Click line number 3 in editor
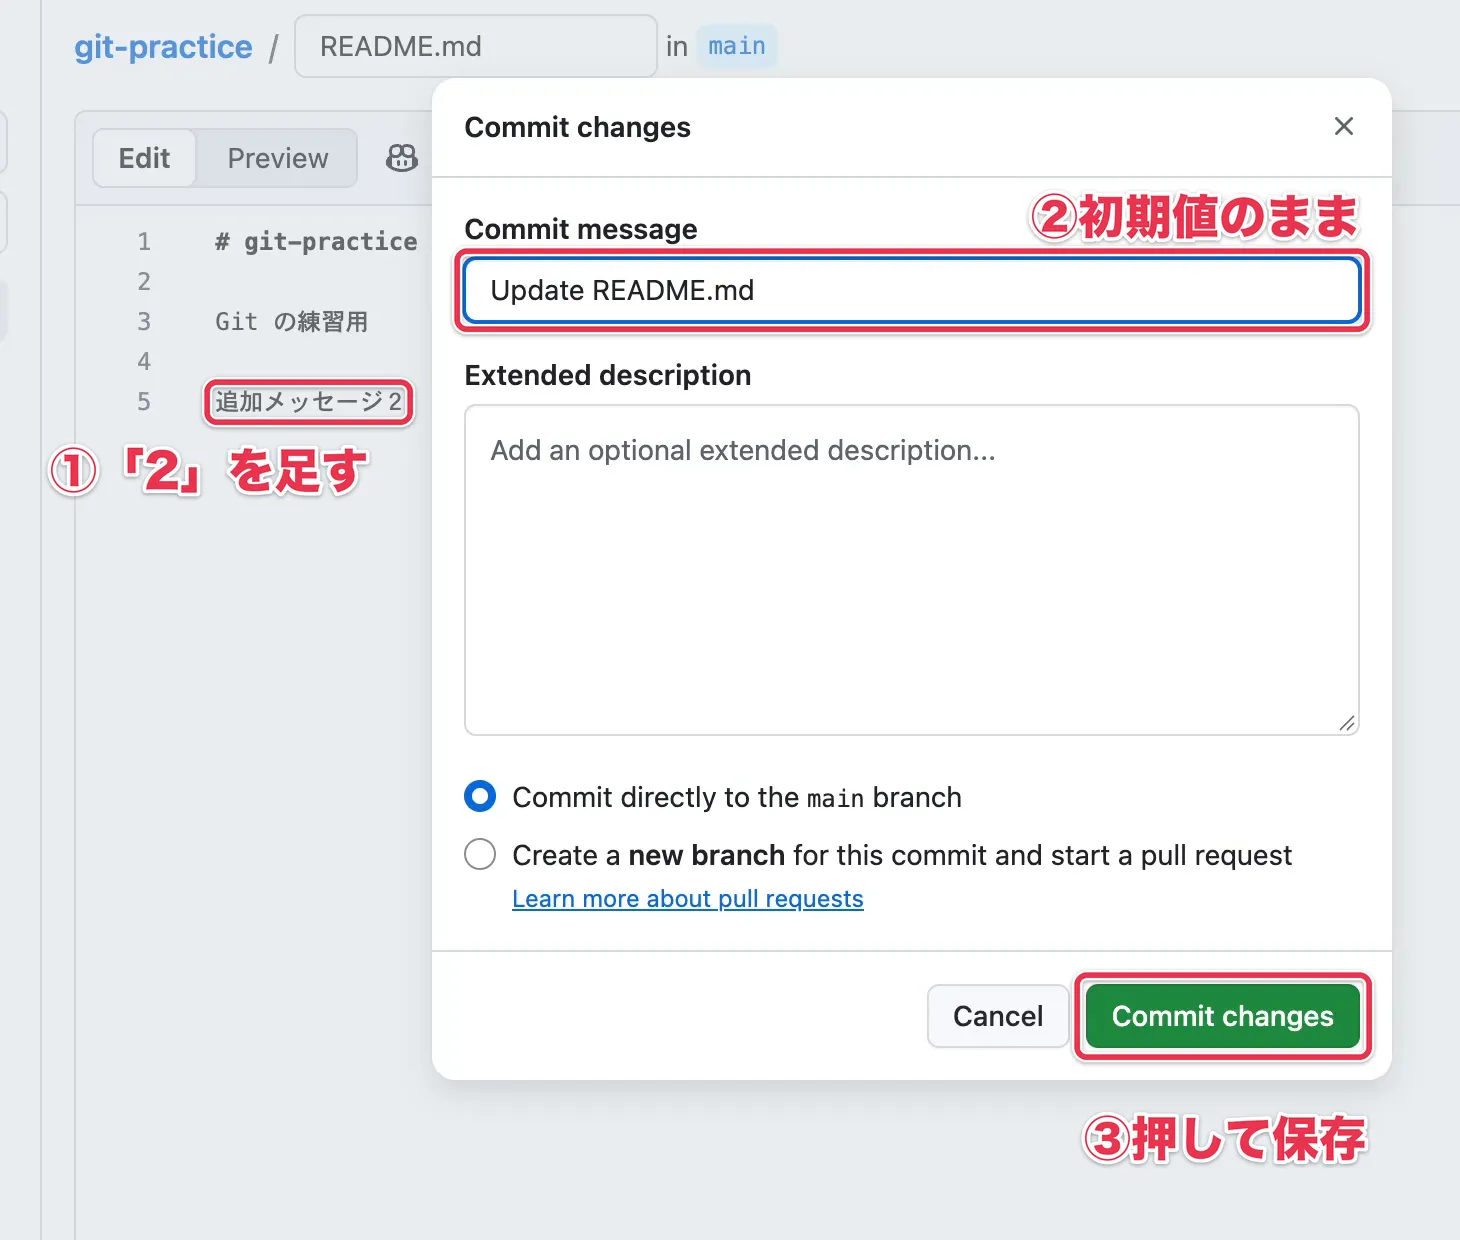The height and width of the screenshot is (1240, 1460). pos(144,321)
